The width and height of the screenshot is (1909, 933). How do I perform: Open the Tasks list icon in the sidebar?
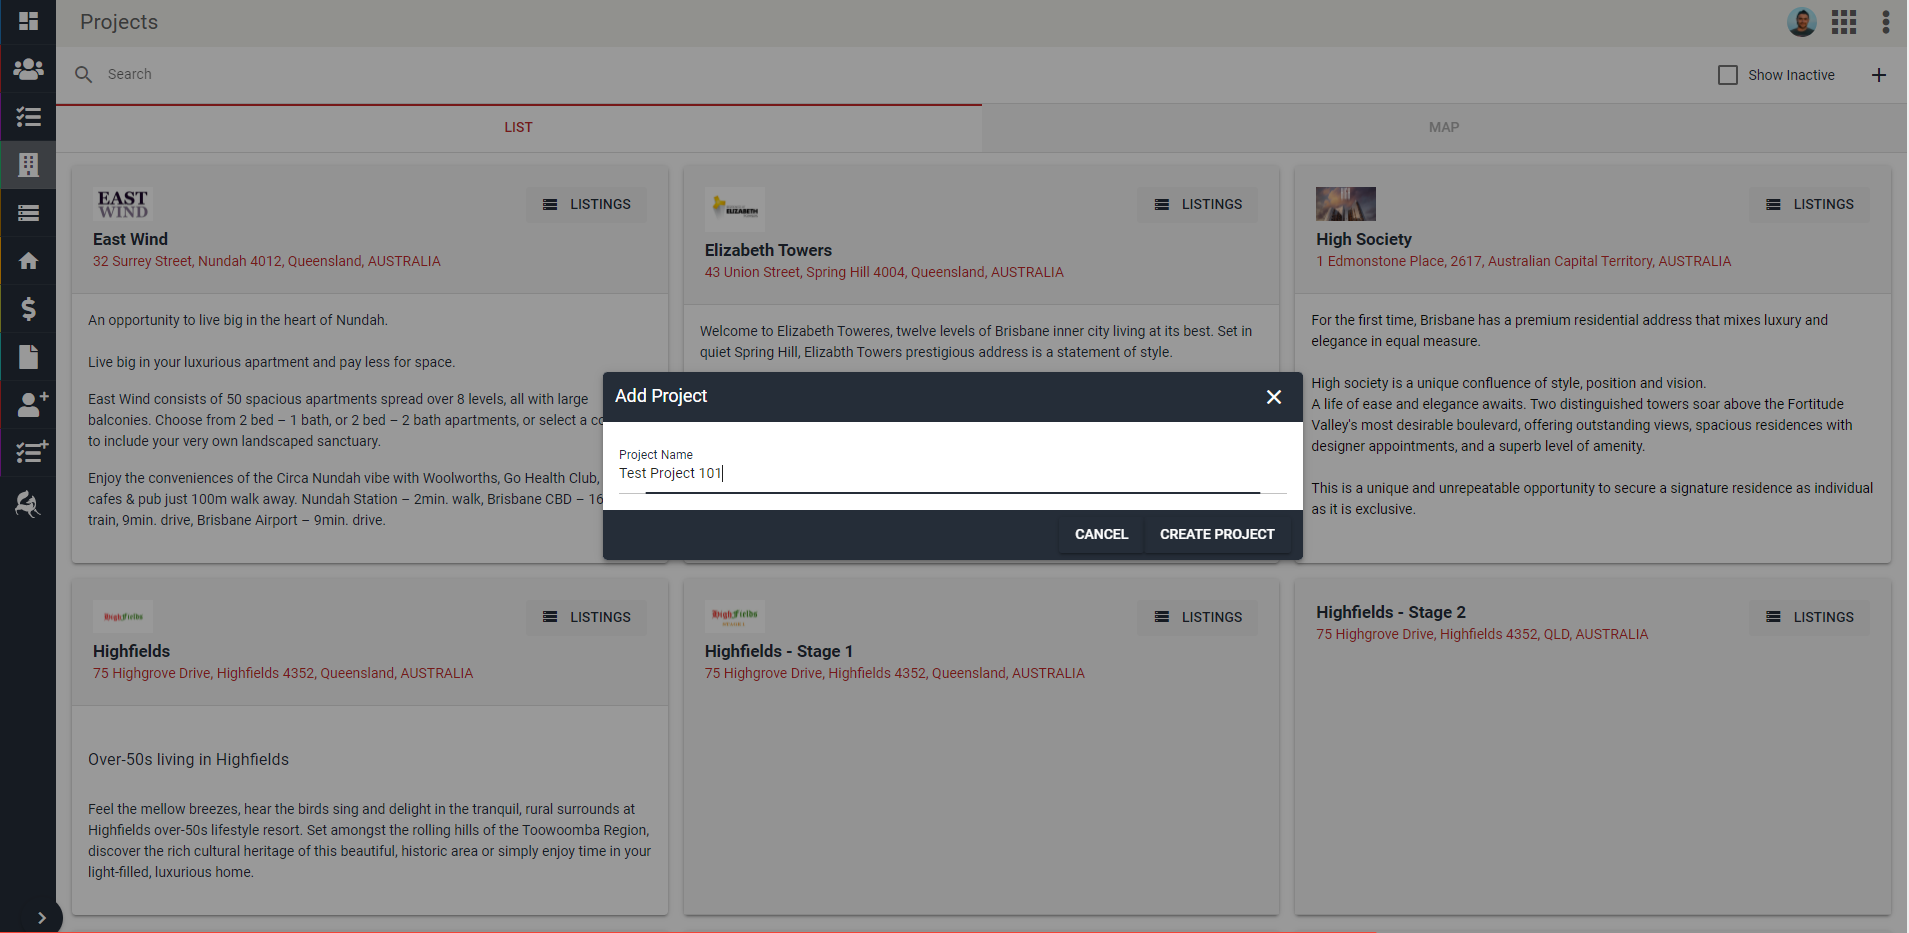coord(28,118)
